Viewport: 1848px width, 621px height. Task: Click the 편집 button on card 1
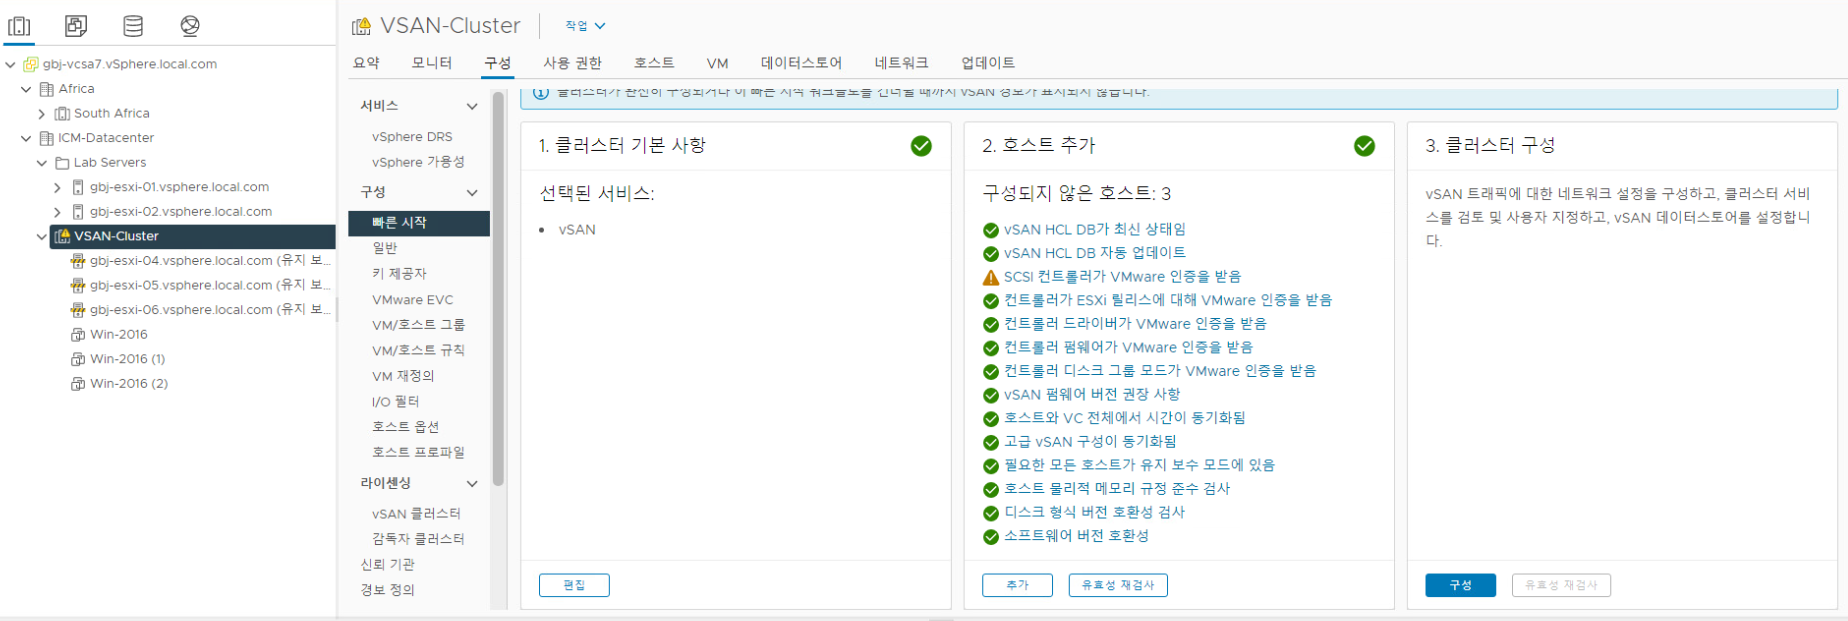574,585
